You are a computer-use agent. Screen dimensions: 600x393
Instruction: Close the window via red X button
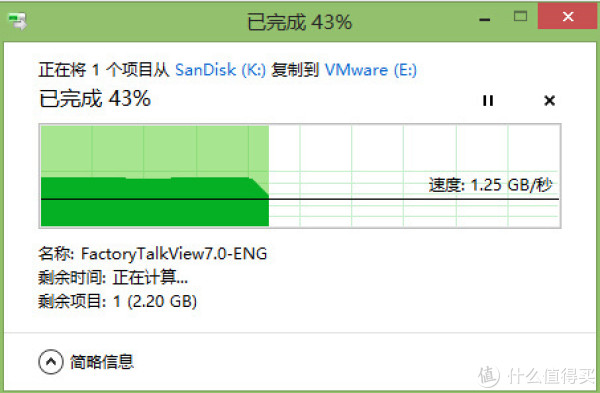pyautogui.click(x=568, y=16)
